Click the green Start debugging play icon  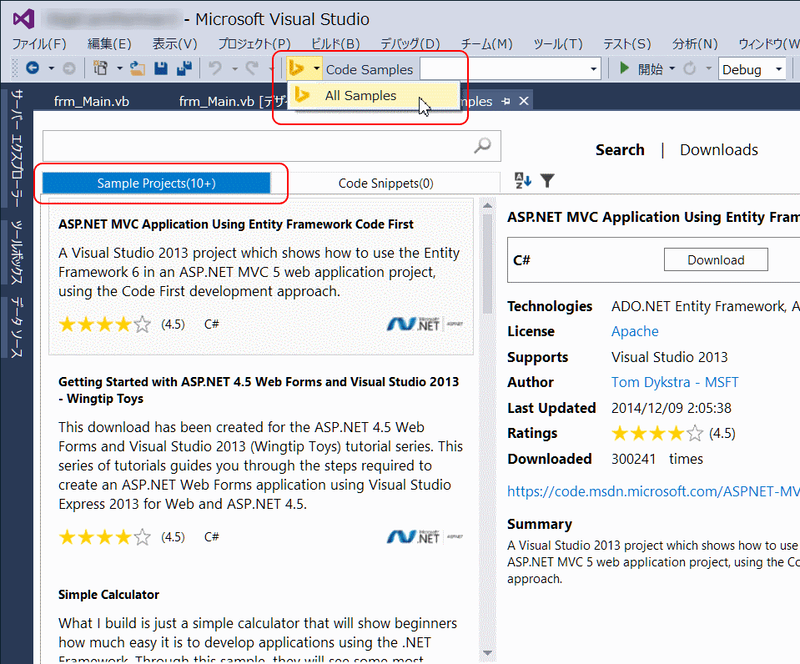tap(623, 68)
